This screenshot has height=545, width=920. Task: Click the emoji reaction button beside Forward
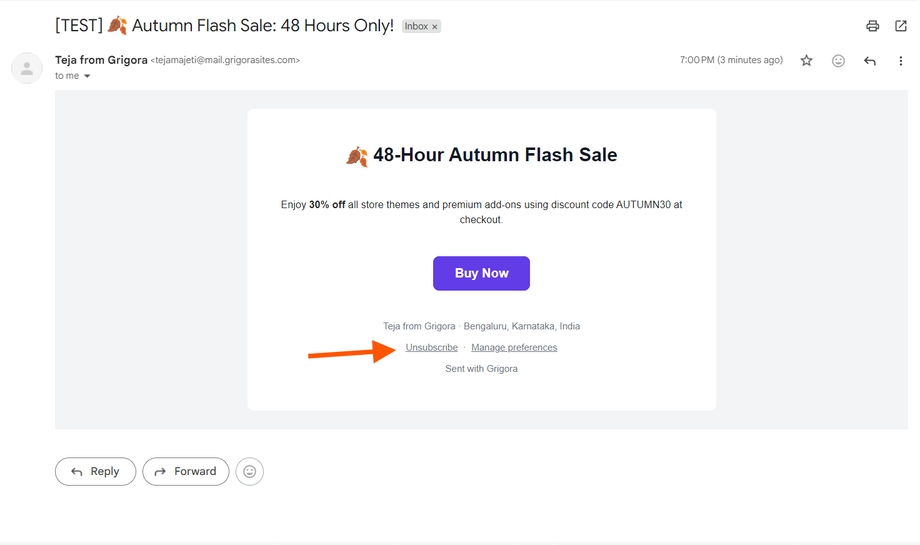coord(249,472)
